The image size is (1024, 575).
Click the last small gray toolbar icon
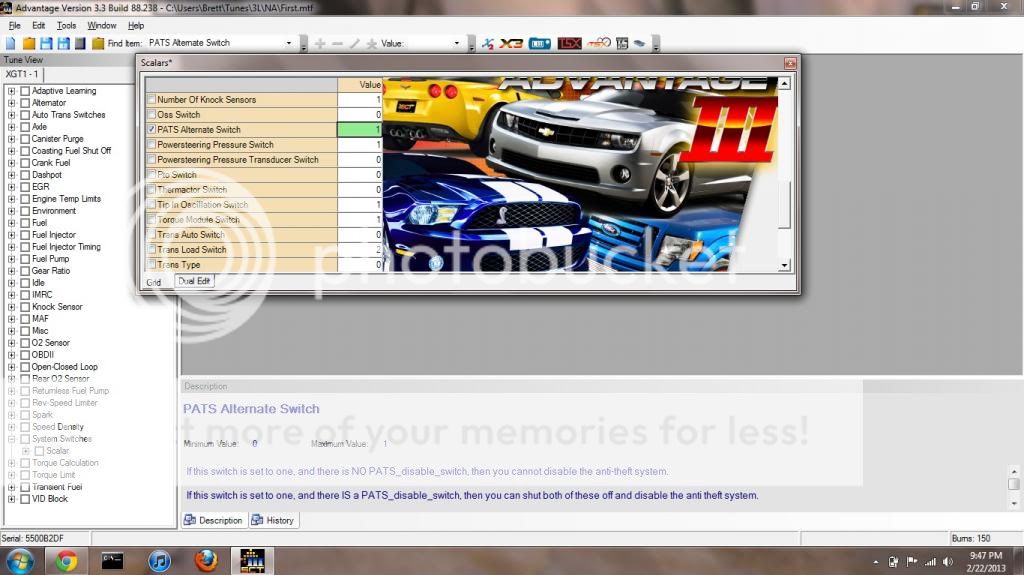point(639,44)
